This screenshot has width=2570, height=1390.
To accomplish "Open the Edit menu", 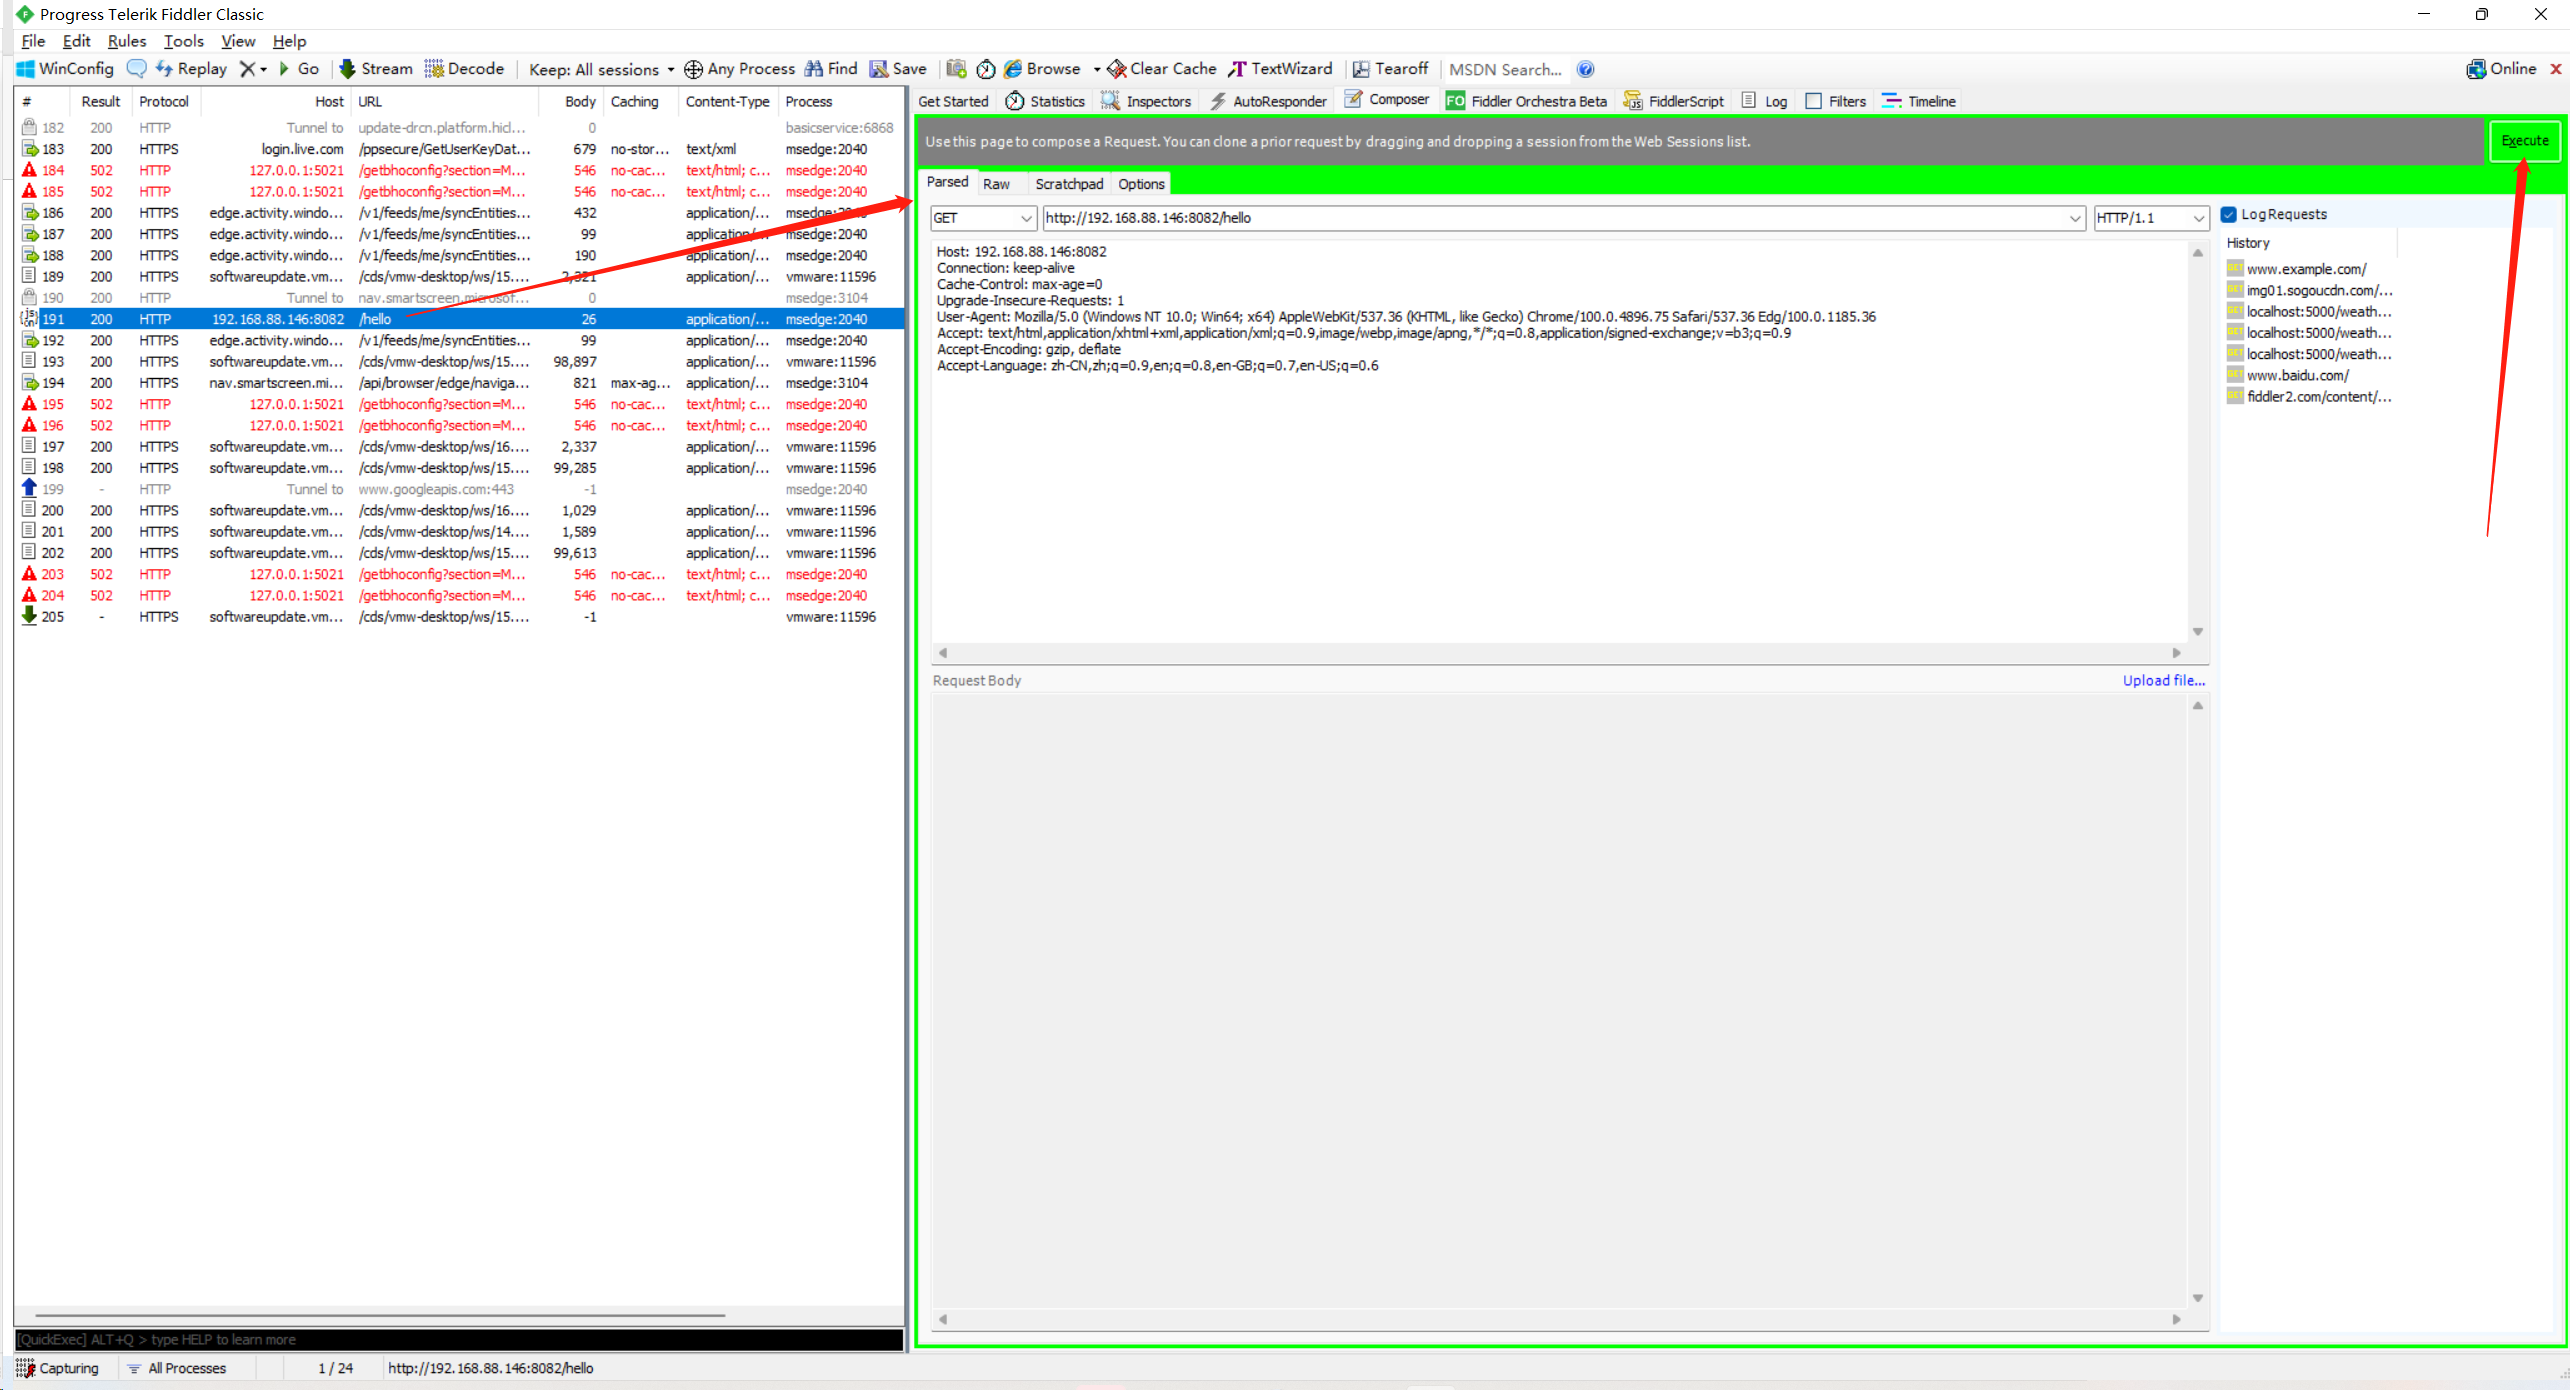I will pos(76,41).
